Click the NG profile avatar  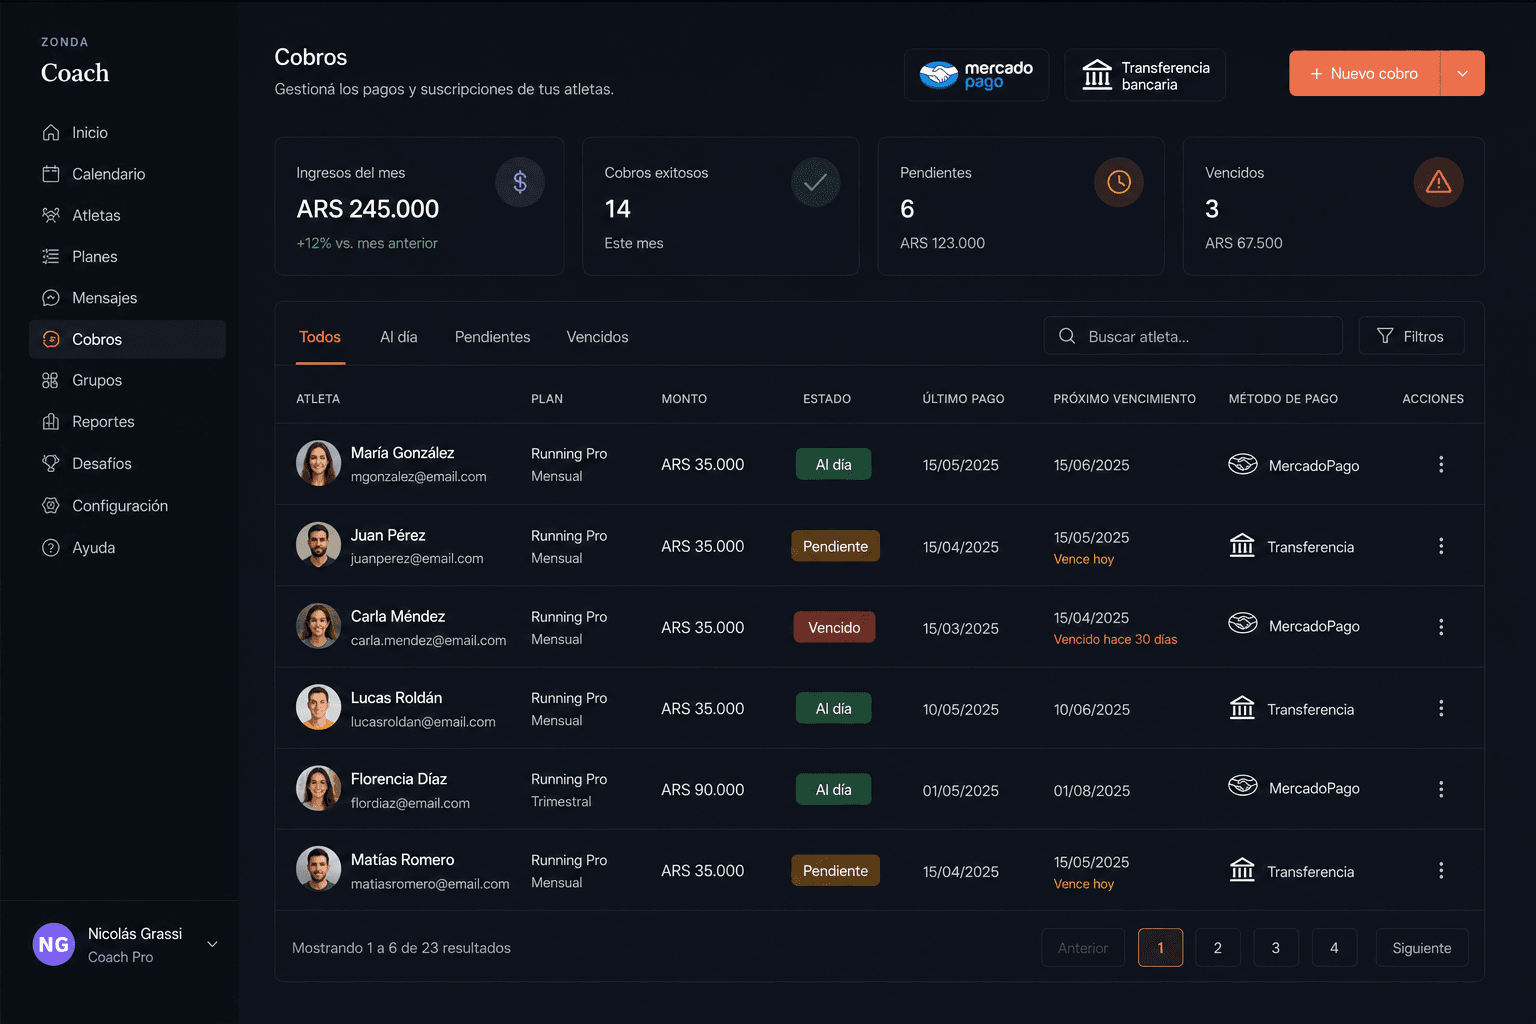(54, 944)
